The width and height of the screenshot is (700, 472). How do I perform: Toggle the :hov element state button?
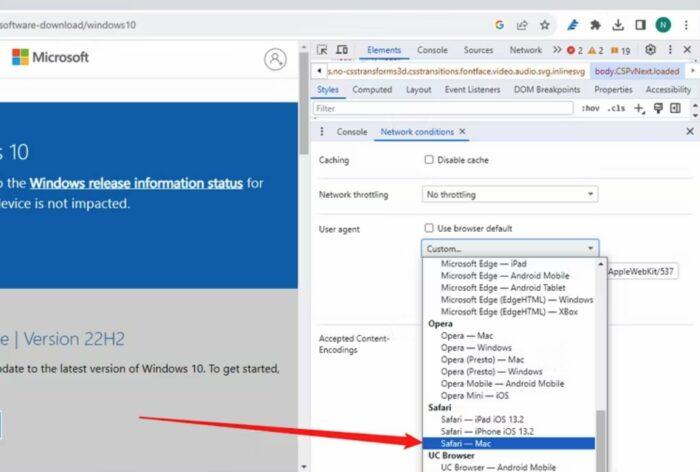tap(591, 108)
